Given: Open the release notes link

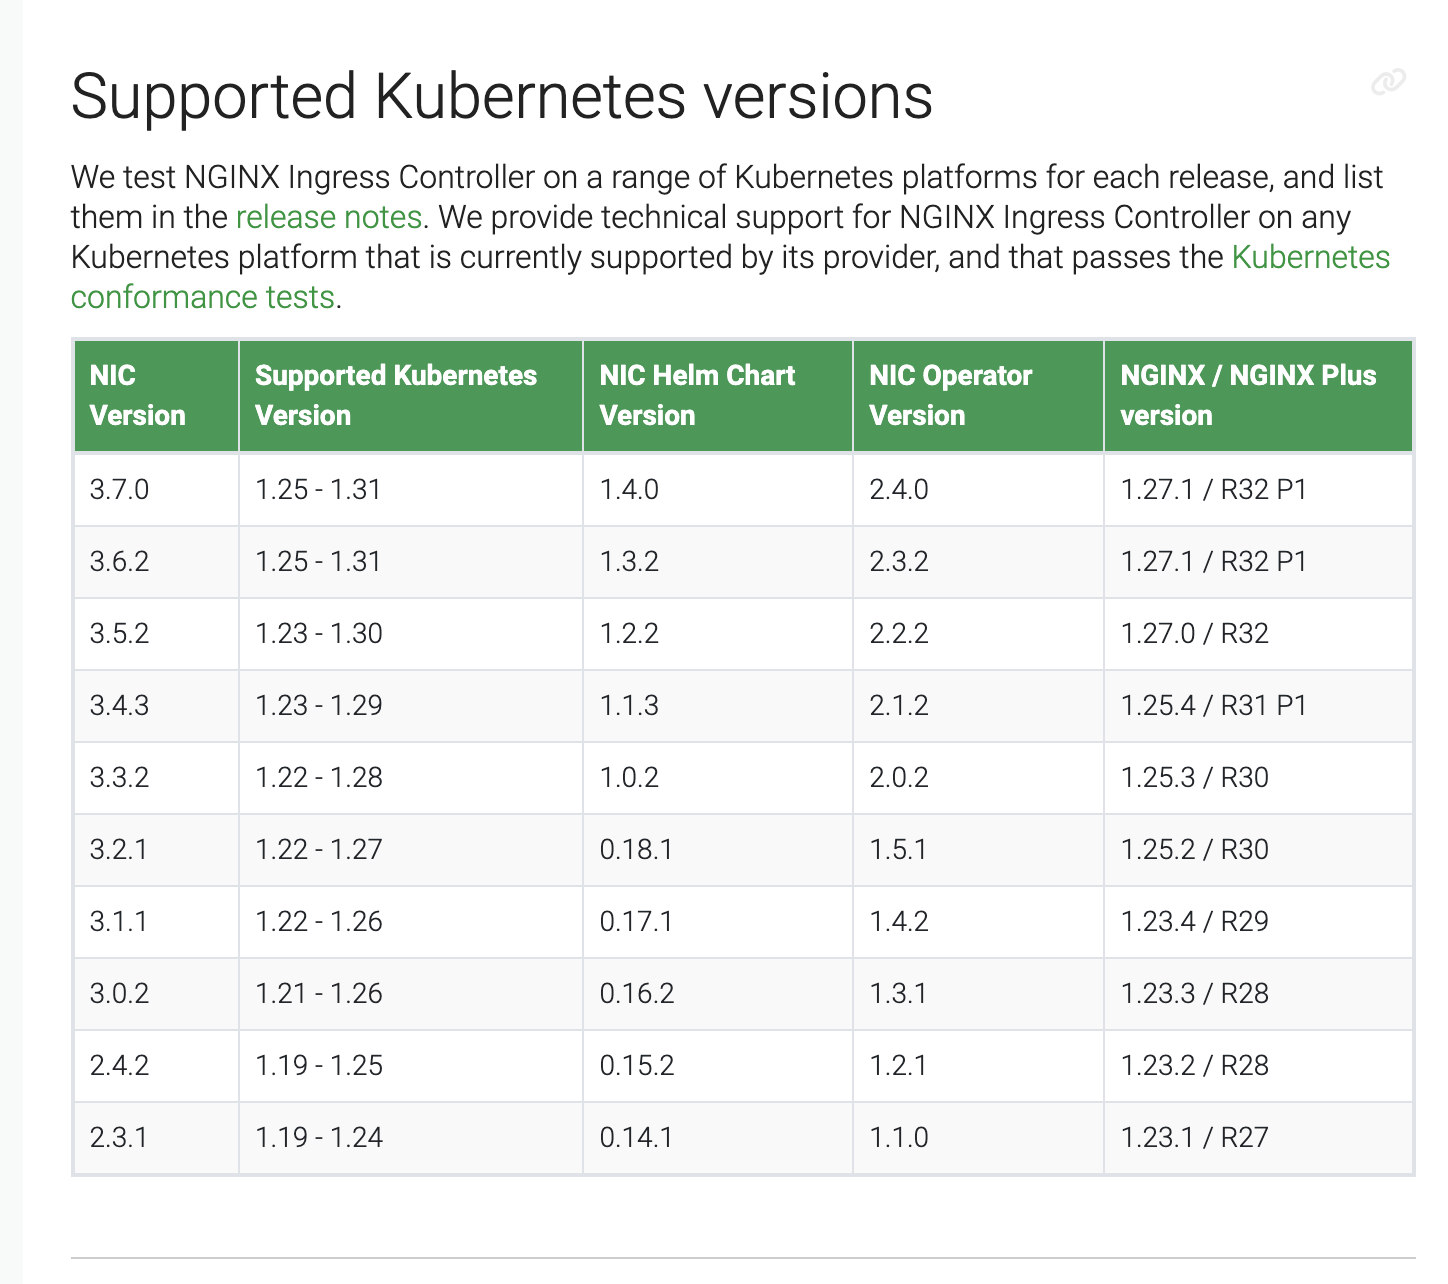Looking at the screenshot, I should click(x=329, y=217).
